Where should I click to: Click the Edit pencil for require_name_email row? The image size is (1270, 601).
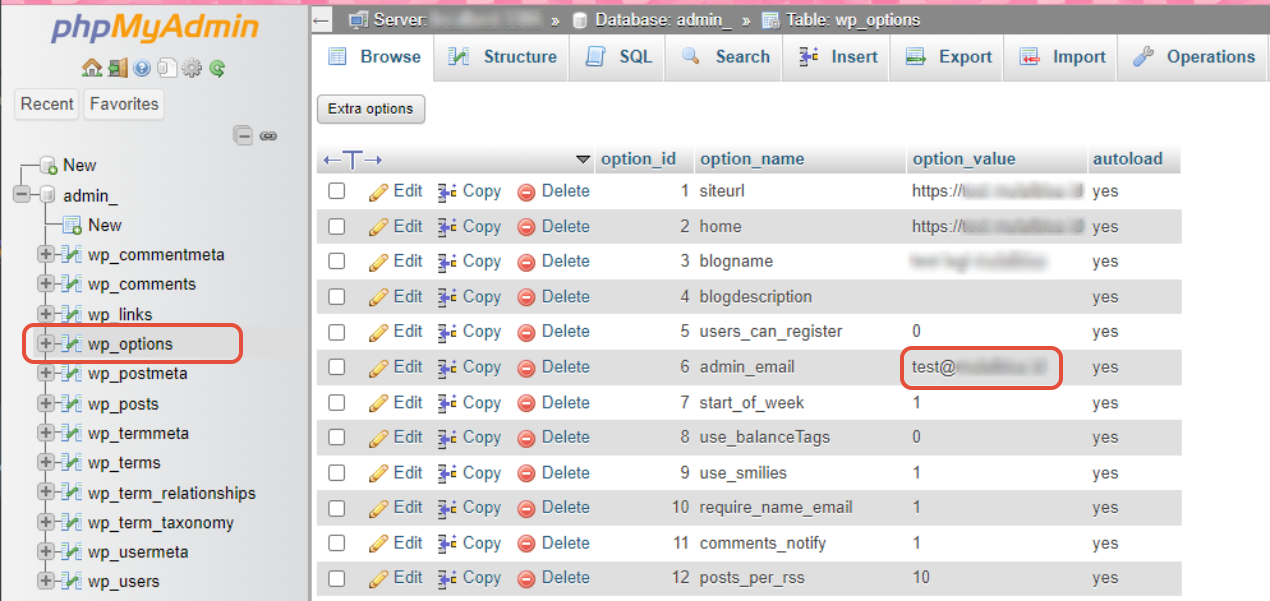[x=379, y=508]
